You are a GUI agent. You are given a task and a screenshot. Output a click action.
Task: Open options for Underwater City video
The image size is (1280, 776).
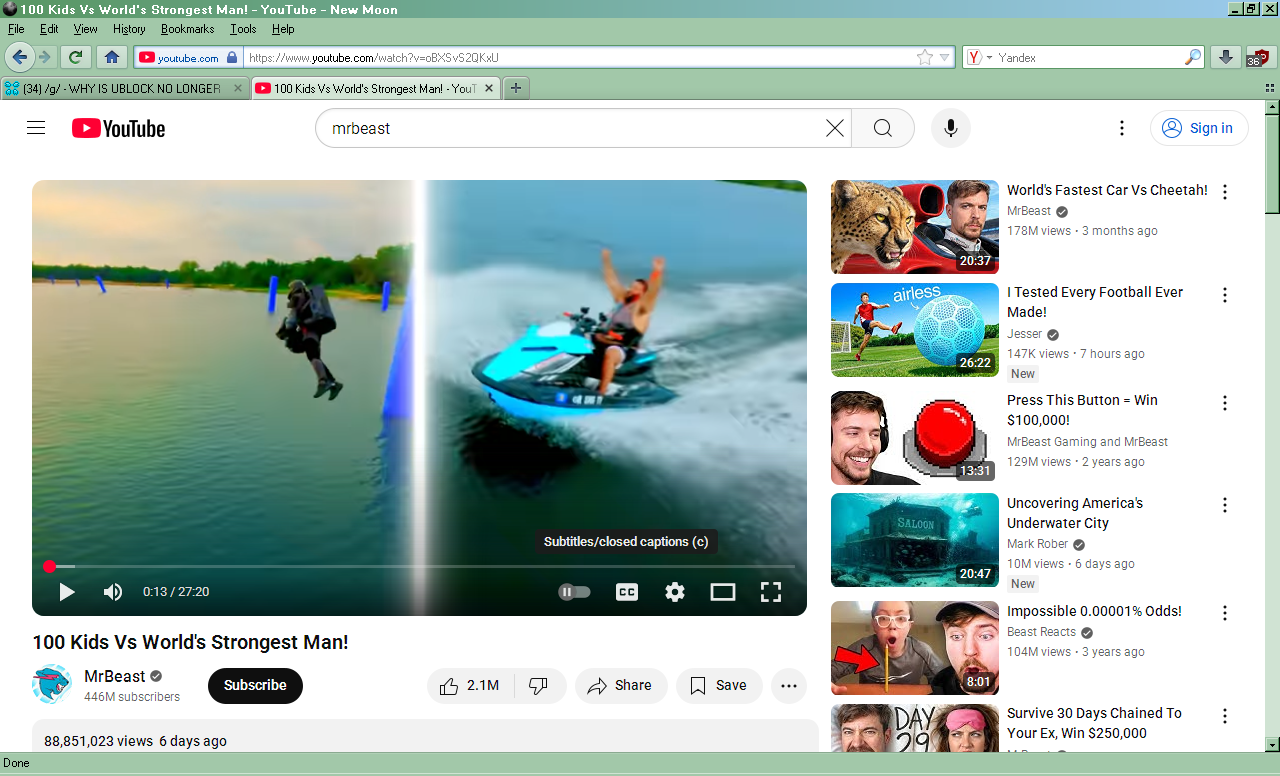(1225, 505)
